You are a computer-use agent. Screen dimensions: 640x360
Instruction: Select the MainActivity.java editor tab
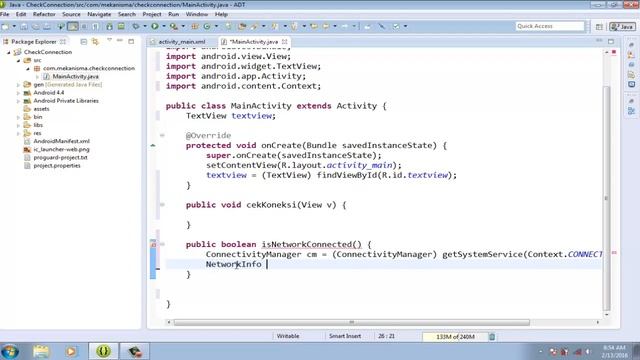254,42
